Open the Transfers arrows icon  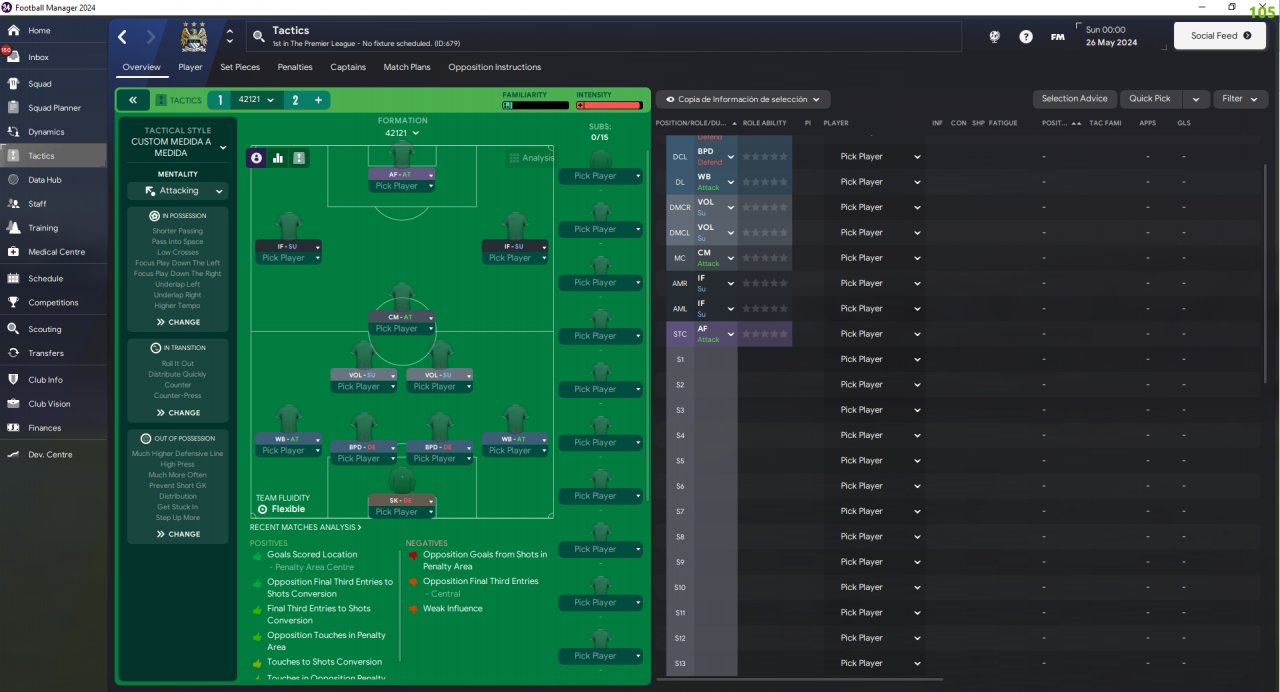click(13, 353)
